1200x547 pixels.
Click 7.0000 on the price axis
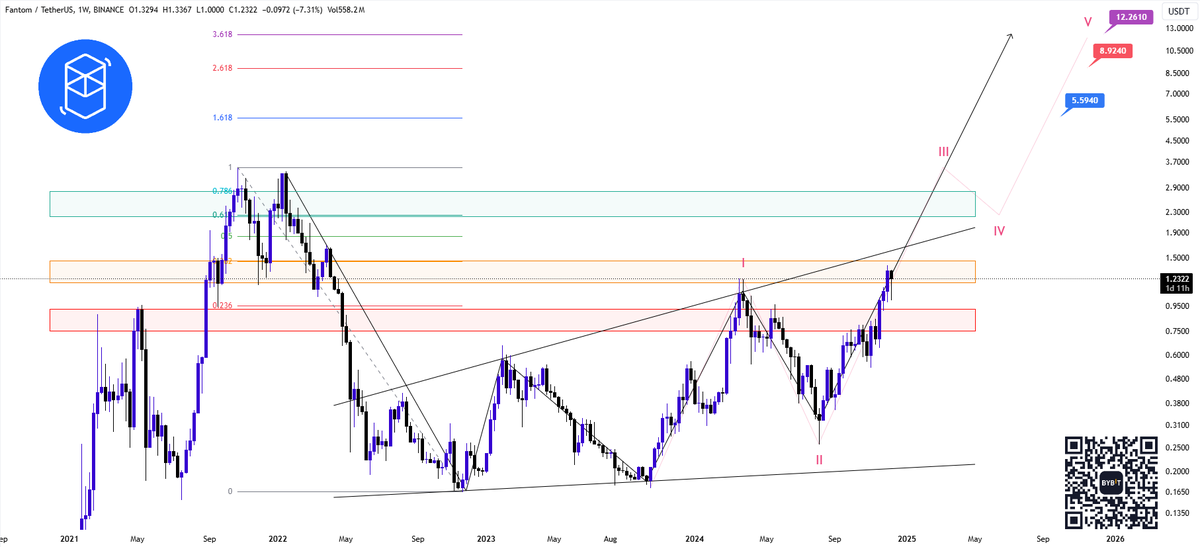pyautogui.click(x=1180, y=94)
